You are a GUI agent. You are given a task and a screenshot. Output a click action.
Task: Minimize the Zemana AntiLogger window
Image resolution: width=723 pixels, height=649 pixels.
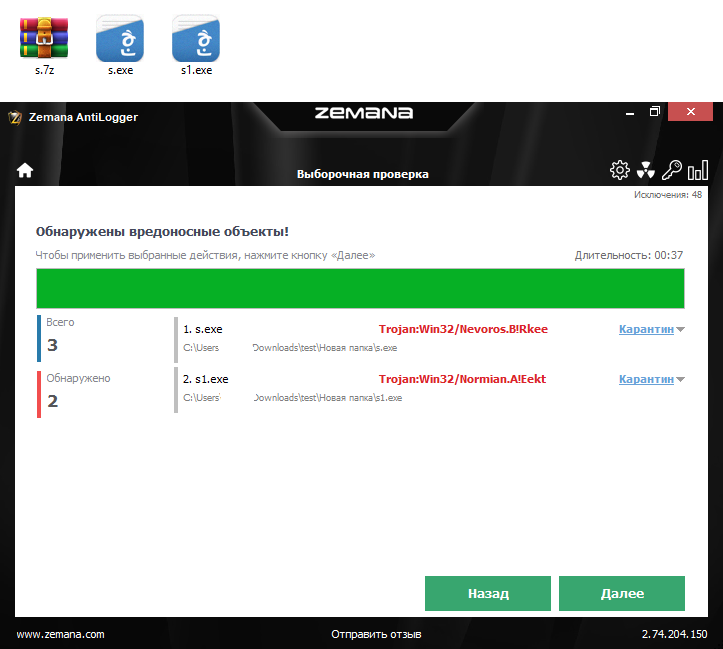pyautogui.click(x=630, y=112)
